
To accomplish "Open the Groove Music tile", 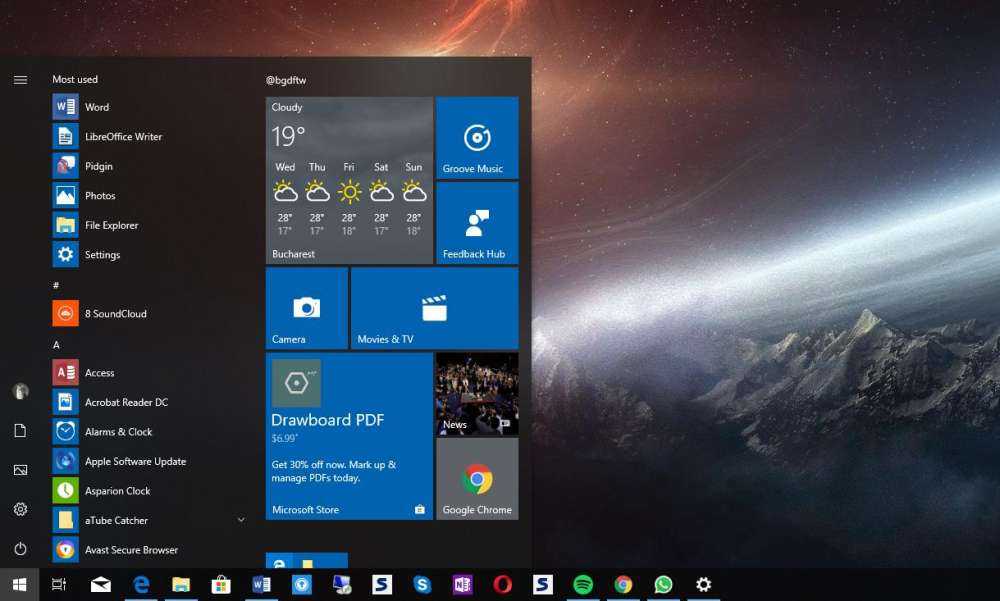I will pyautogui.click(x=477, y=137).
